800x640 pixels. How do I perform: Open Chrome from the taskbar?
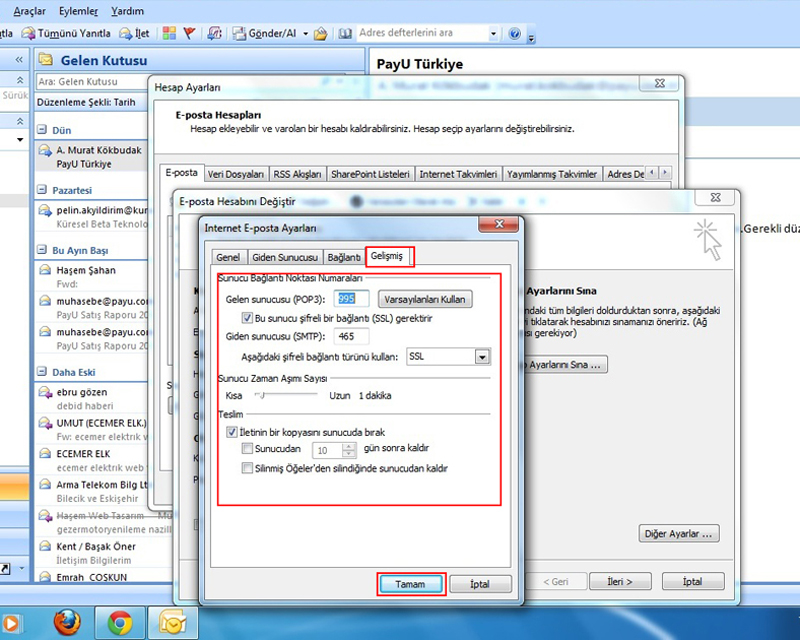(120, 623)
